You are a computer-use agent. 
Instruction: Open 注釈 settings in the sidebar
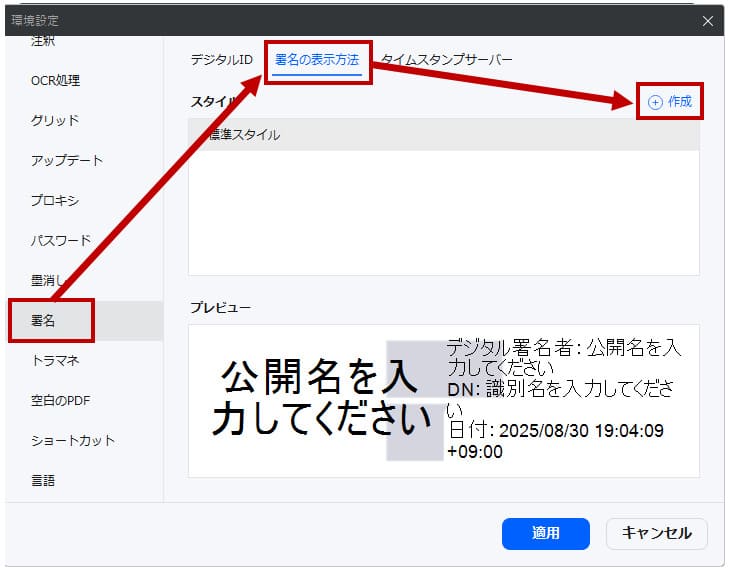tap(44, 42)
